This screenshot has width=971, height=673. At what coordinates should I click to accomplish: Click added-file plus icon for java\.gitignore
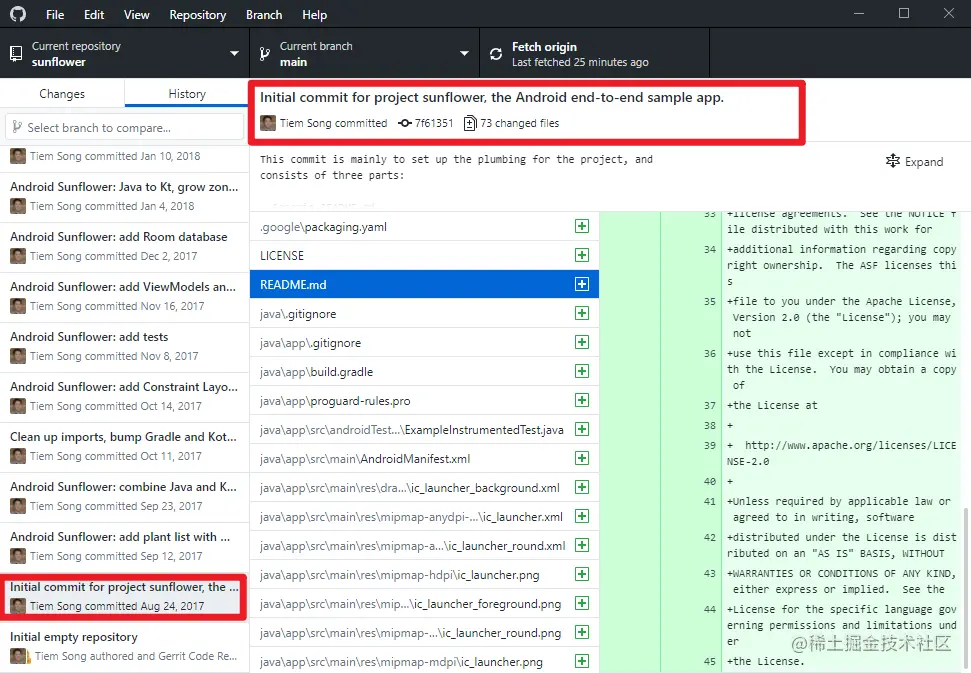[x=581, y=313]
